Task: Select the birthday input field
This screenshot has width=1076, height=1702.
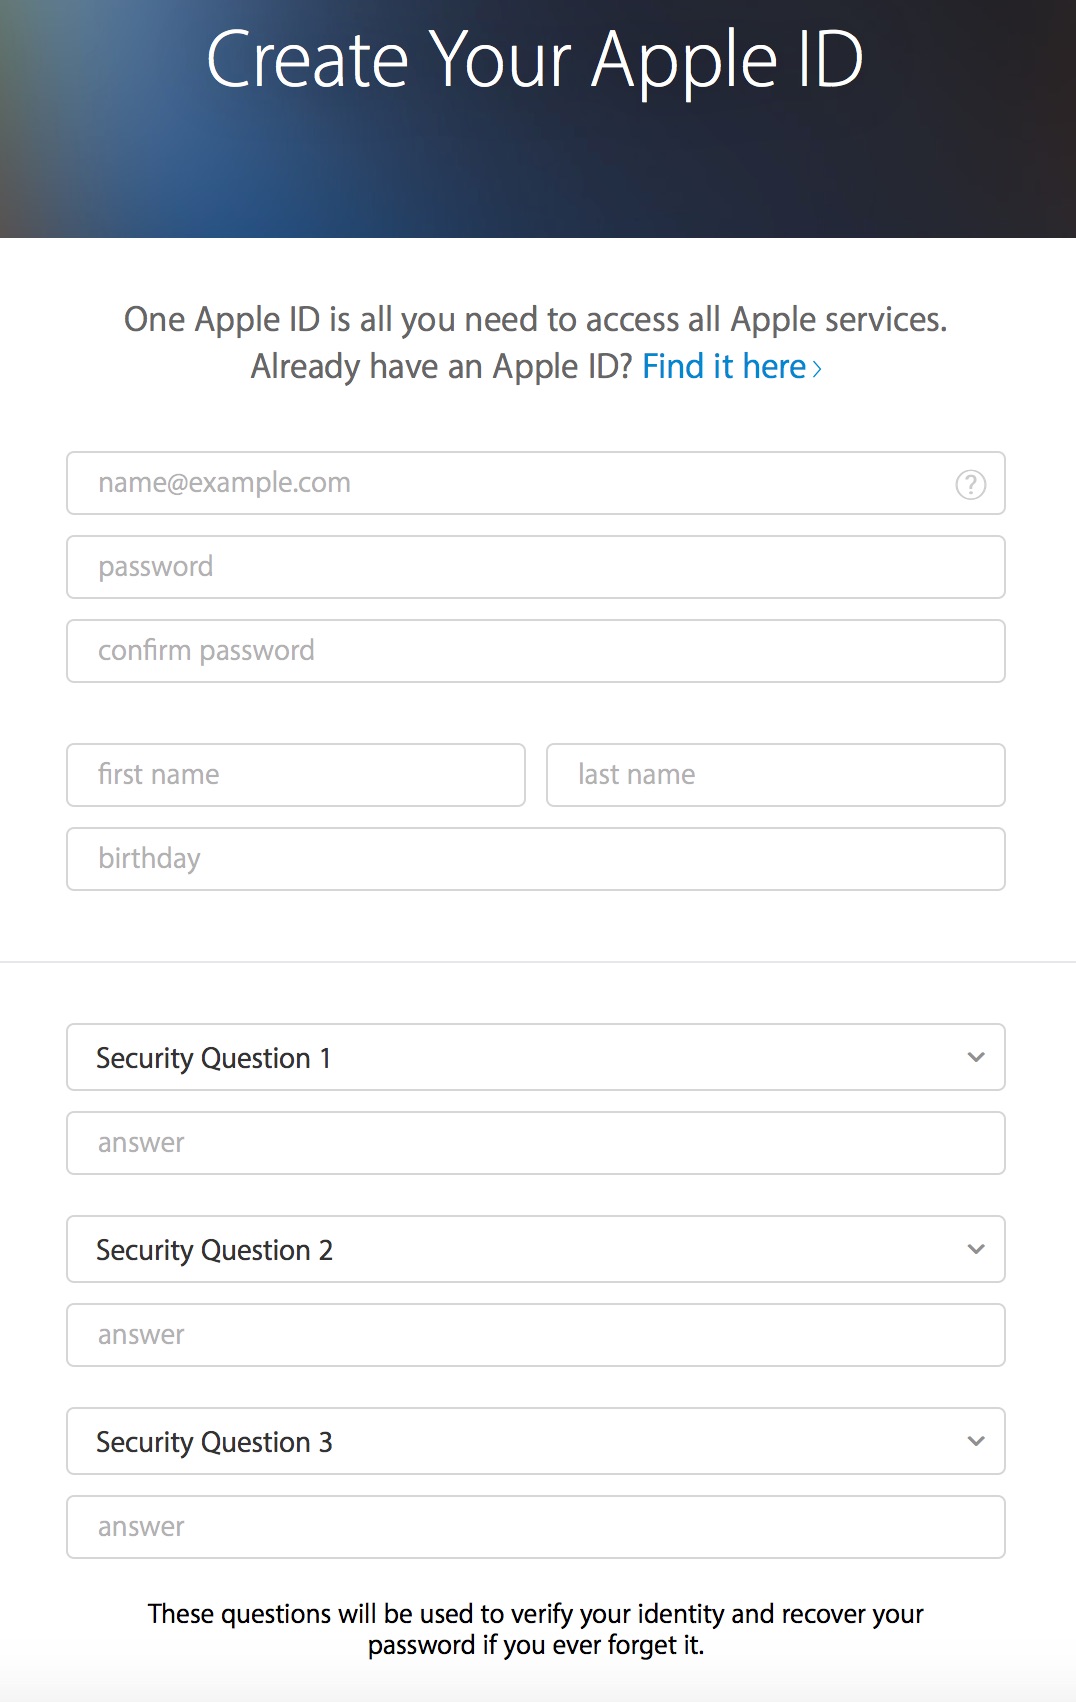Action: [x=535, y=859]
